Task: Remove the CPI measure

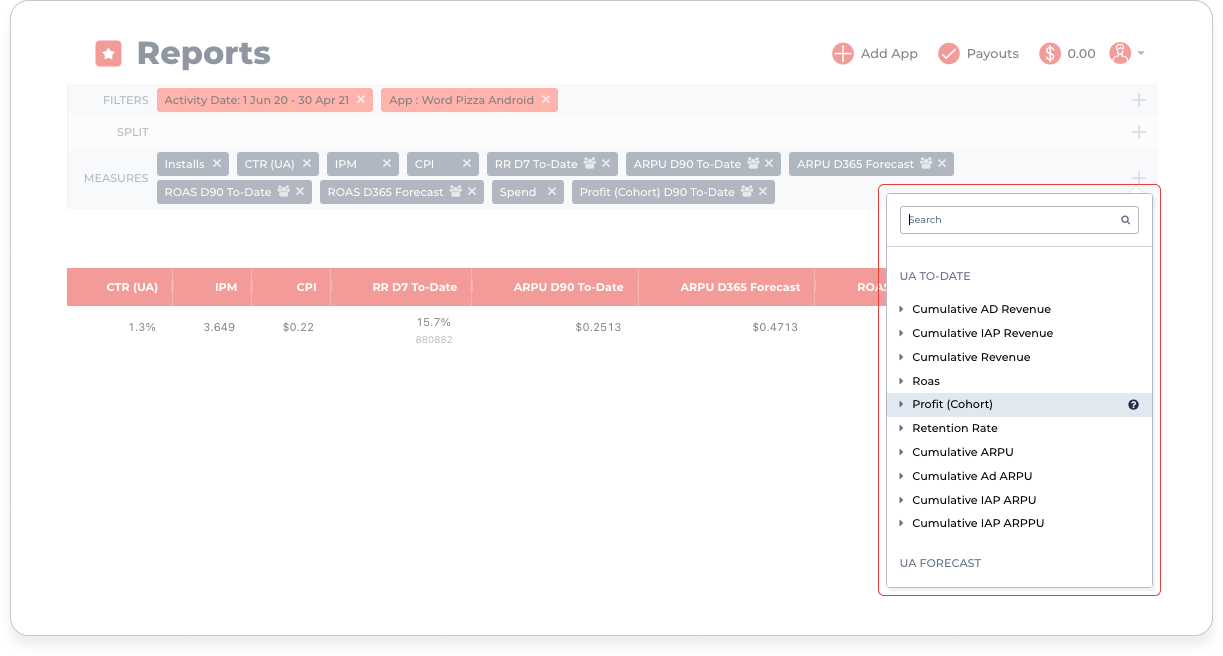Action: (x=467, y=164)
